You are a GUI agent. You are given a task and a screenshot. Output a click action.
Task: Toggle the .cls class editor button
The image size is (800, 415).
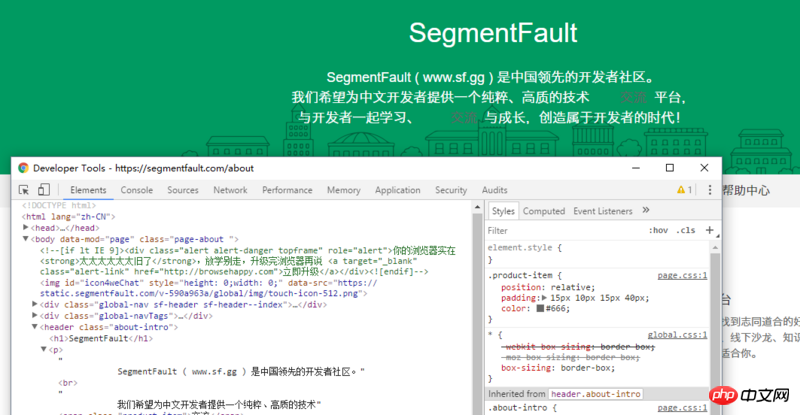(686, 230)
